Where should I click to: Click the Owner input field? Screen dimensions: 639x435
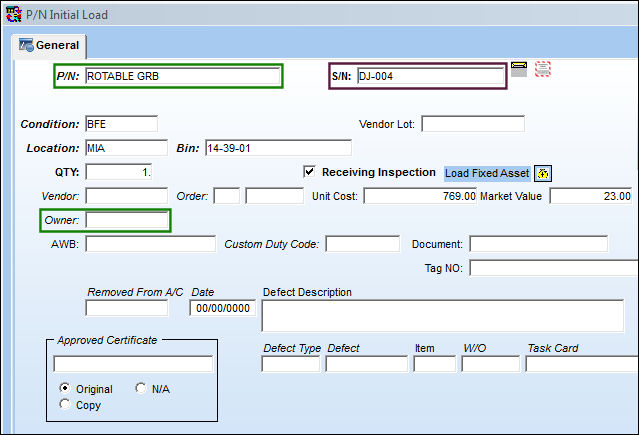coord(126,220)
